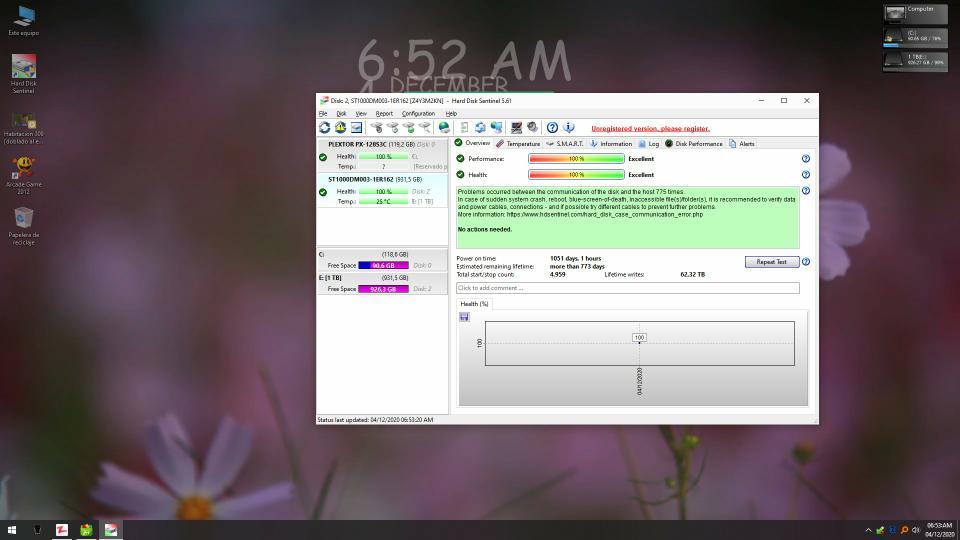Open the Disk menu
Screen dimensions: 960x540
tap(341, 113)
